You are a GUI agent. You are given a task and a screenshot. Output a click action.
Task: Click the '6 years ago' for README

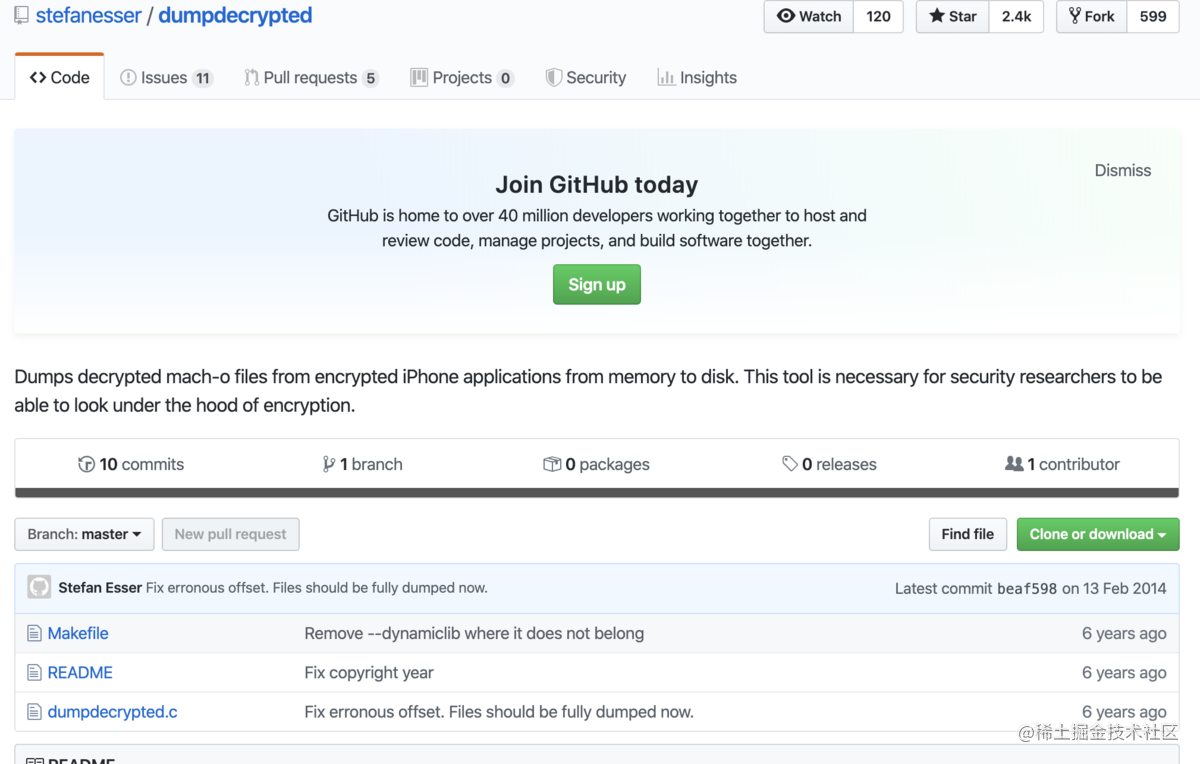(1124, 672)
